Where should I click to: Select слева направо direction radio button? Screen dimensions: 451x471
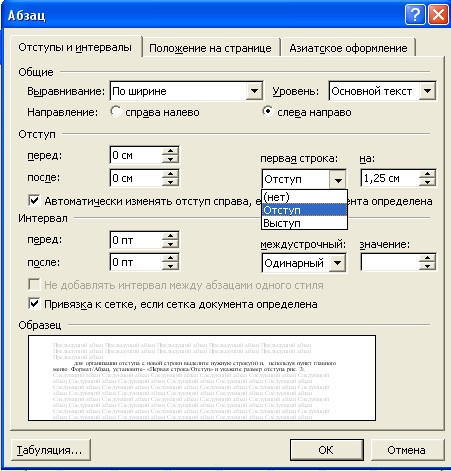click(268, 111)
